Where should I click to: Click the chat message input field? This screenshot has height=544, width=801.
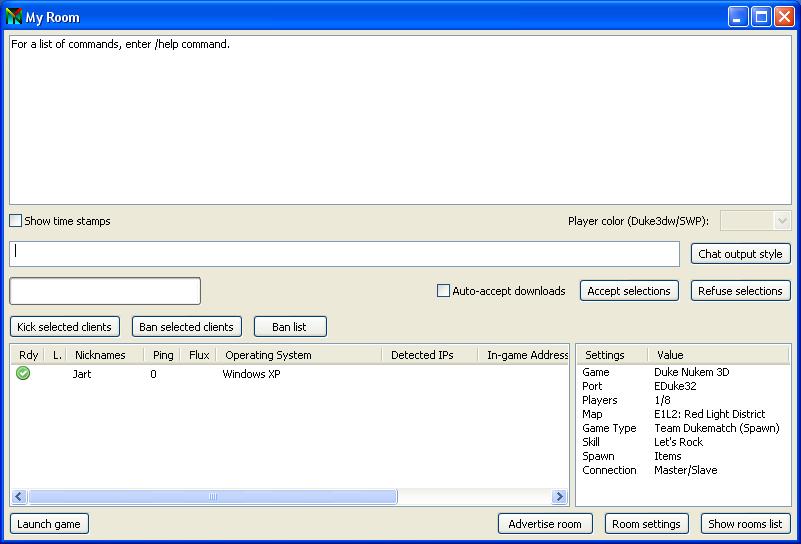(x=344, y=254)
